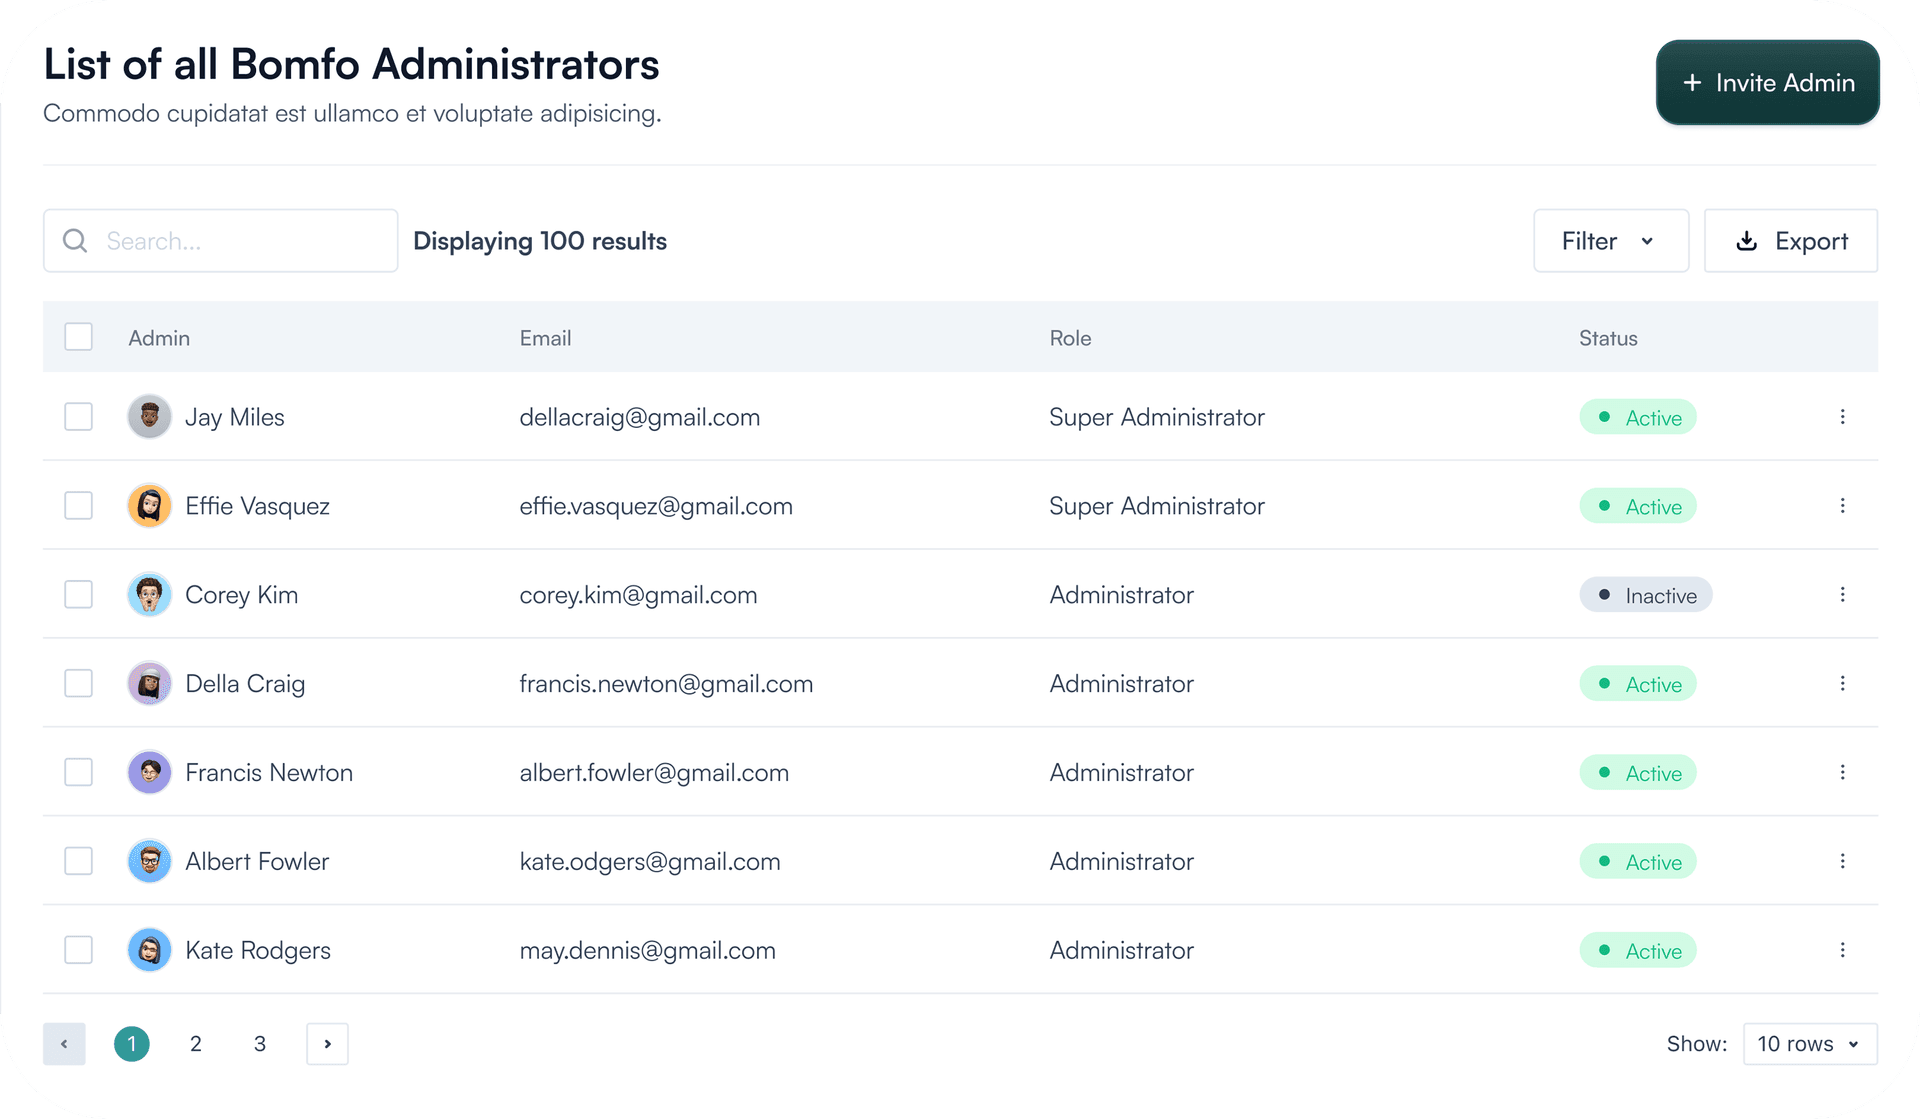
Task: Open the more options menu for Effie Vasquez
Action: (x=1842, y=506)
